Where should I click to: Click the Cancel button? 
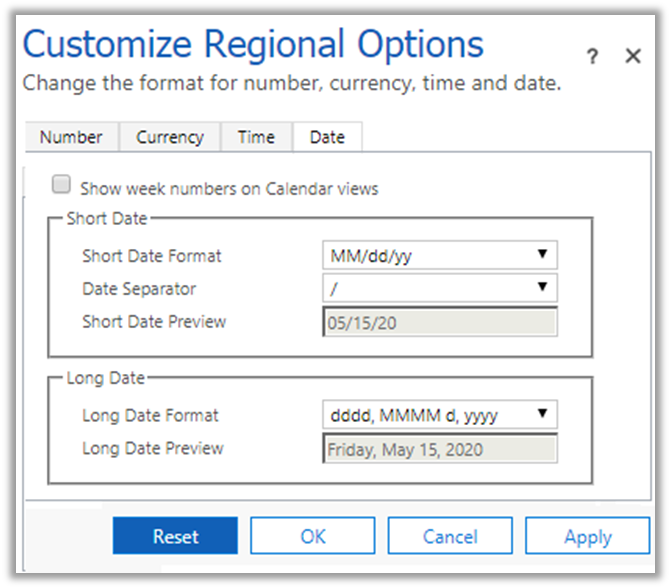pos(450,536)
